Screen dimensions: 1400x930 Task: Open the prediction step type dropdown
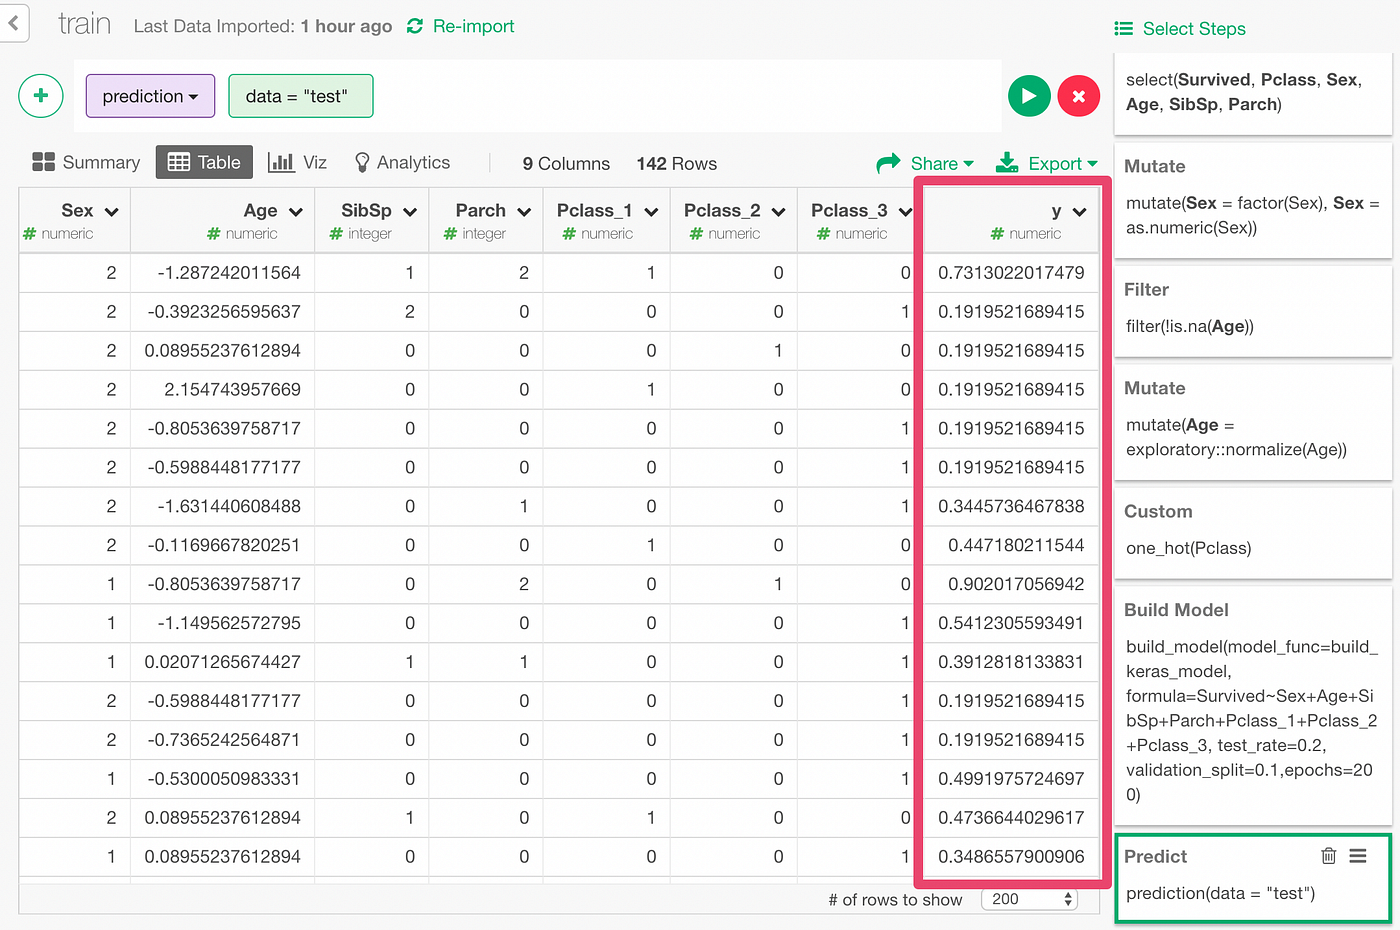point(150,96)
